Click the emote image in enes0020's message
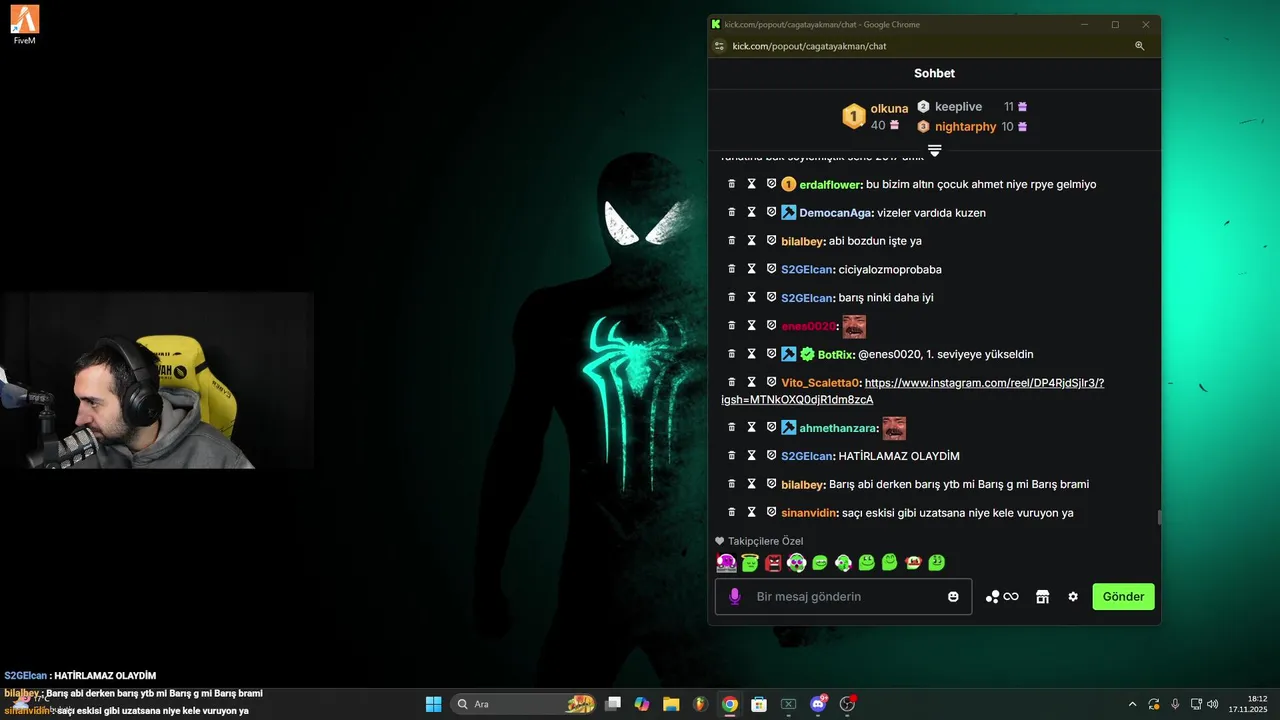The image size is (1280, 720). (854, 326)
